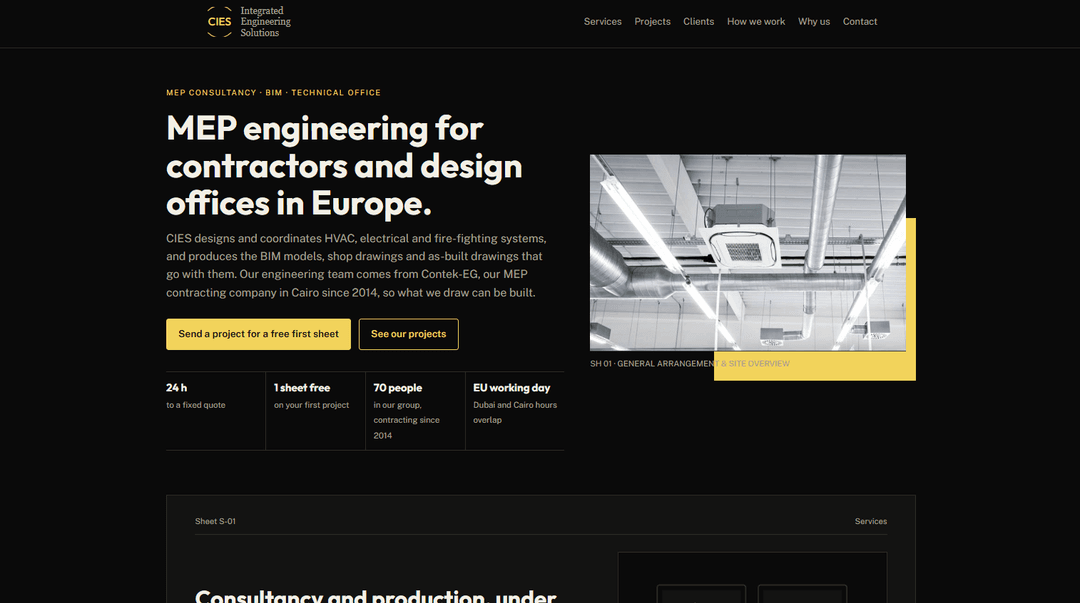This screenshot has height=603, width=1080.
Task: Open the How we work page
Action: coord(756,22)
